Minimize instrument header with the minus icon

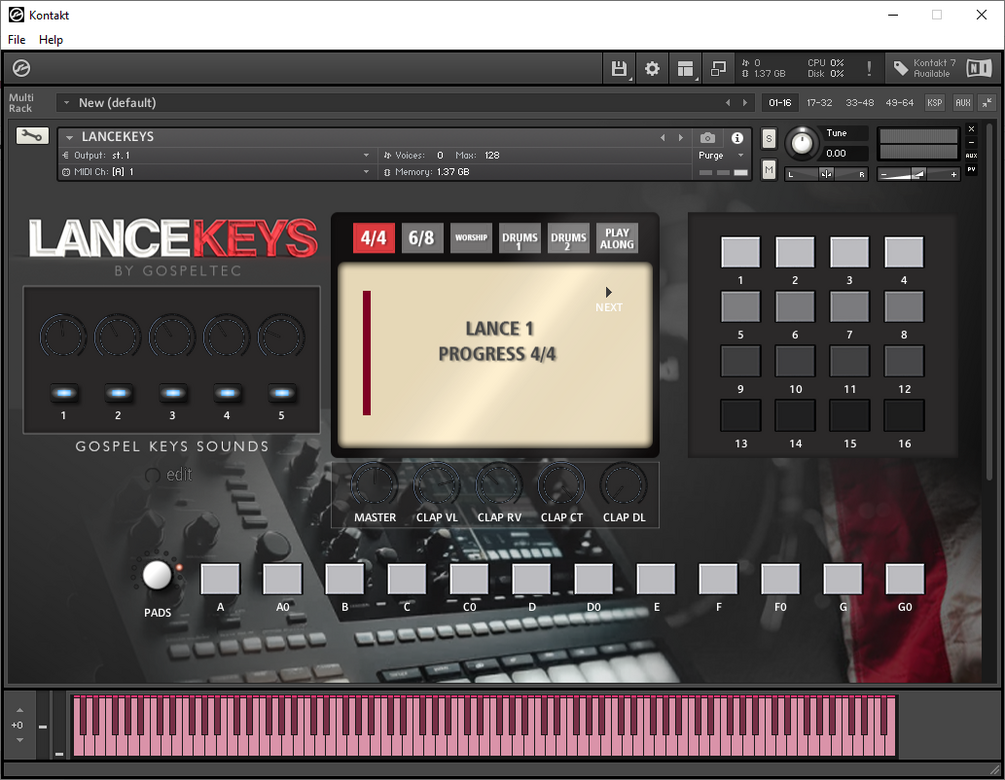pos(972,142)
